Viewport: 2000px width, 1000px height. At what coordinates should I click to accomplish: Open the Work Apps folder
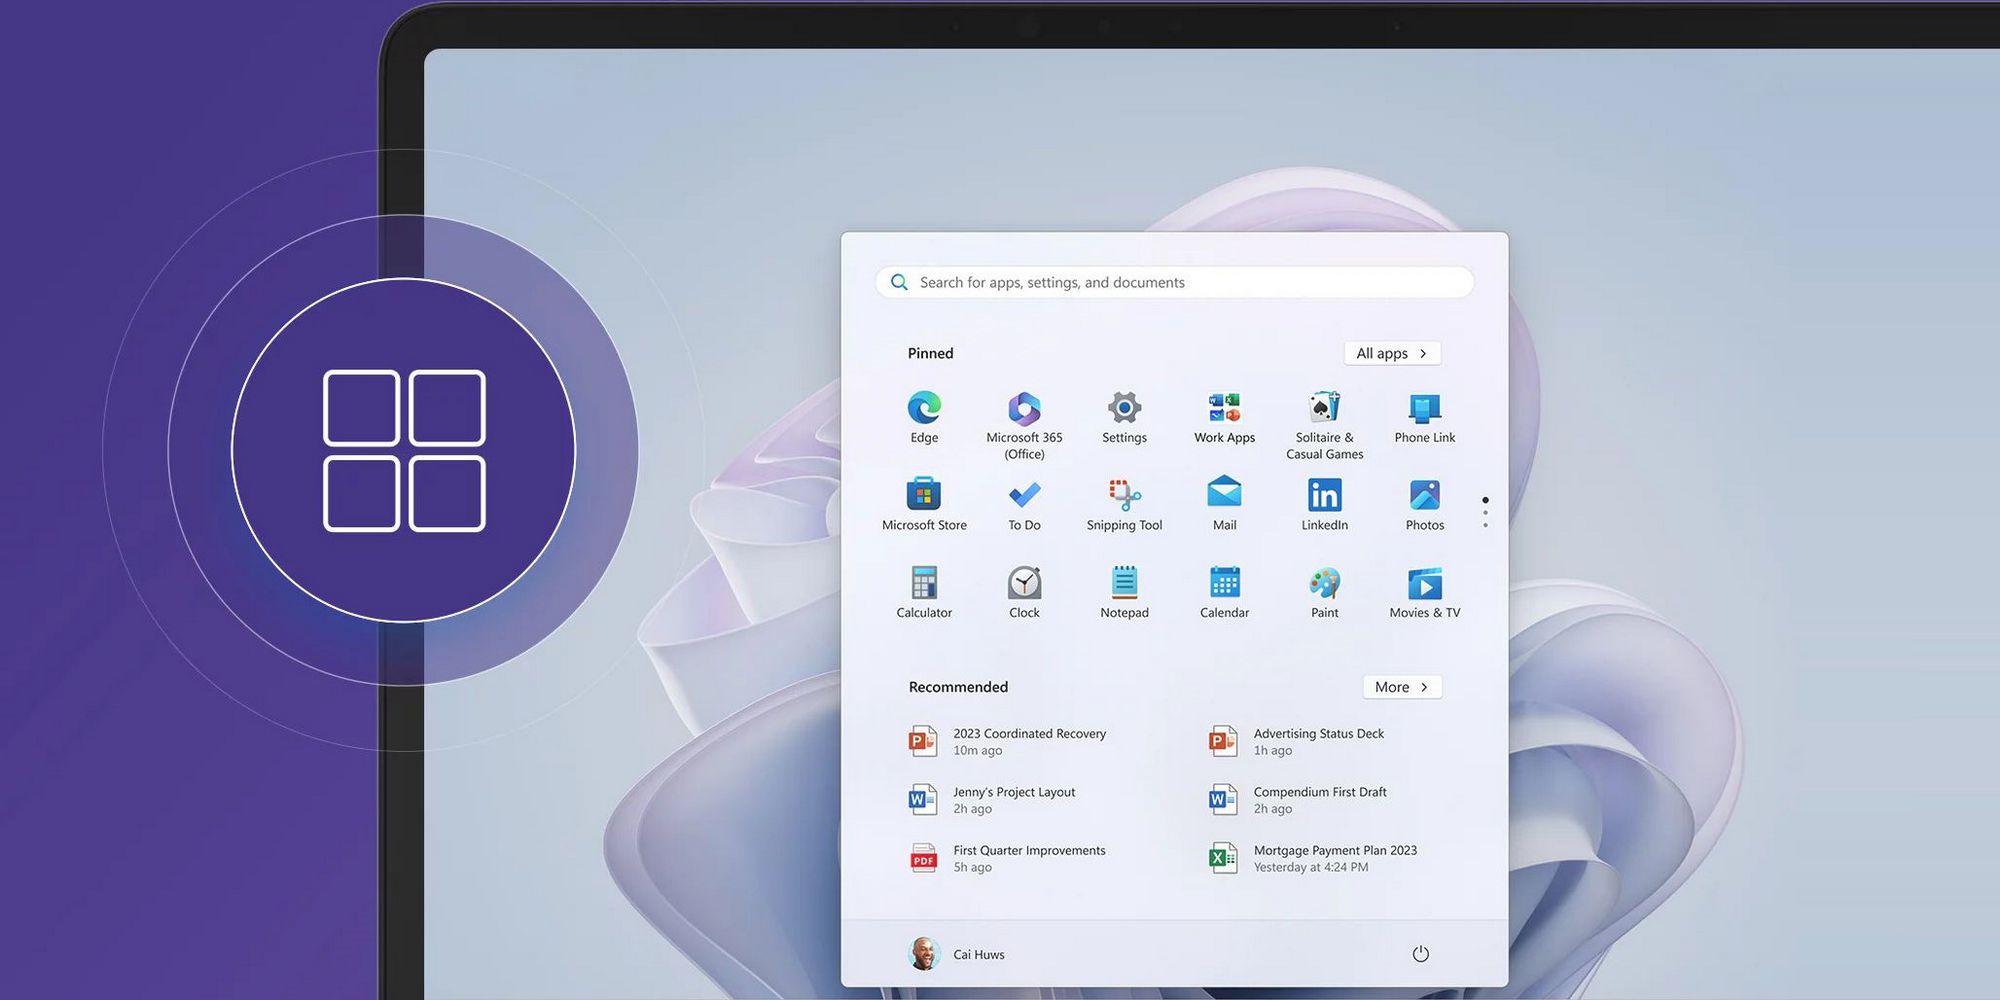1224,417
